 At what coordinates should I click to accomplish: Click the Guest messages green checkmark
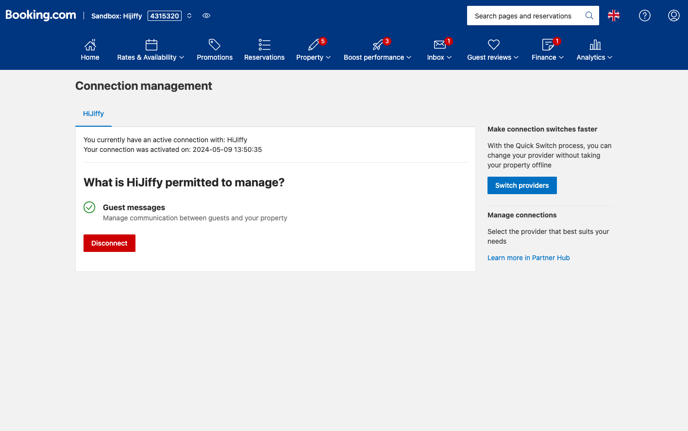(89, 207)
